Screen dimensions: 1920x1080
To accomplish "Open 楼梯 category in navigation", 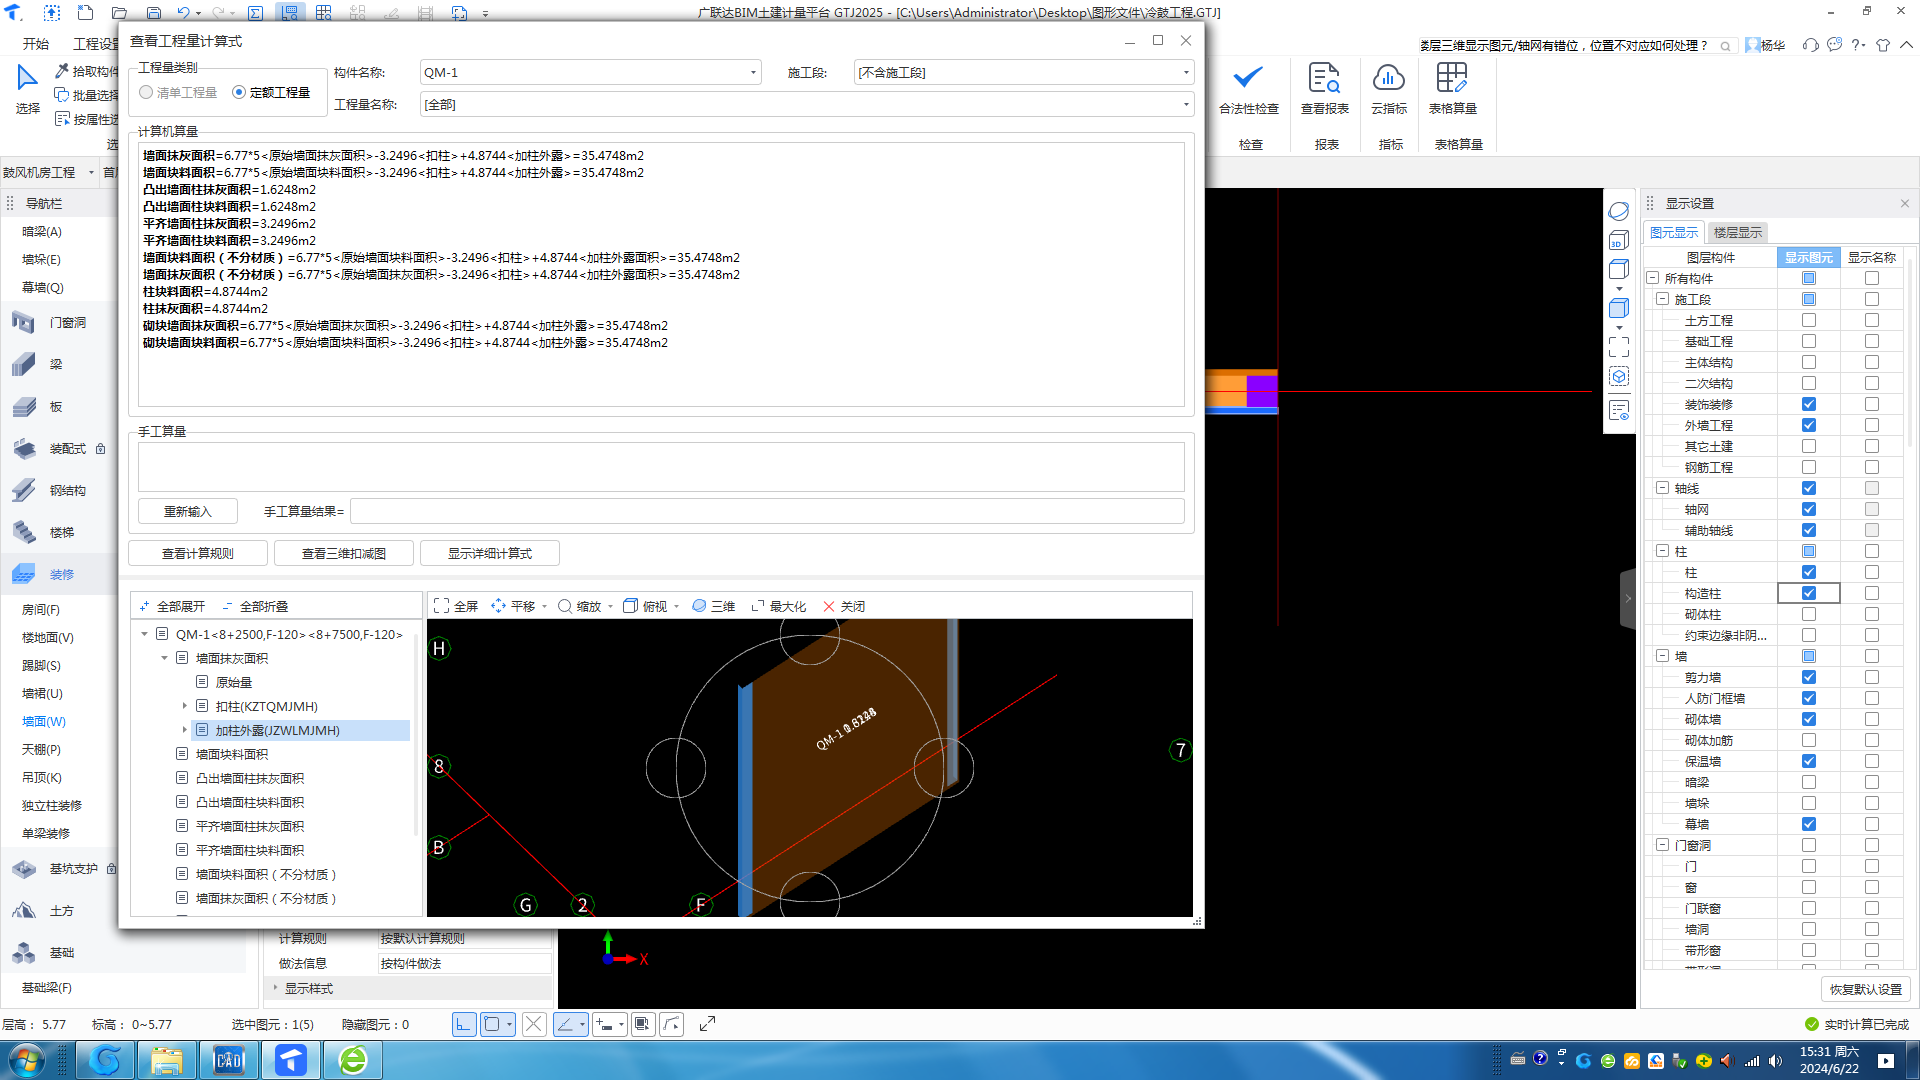I will pos(62,532).
